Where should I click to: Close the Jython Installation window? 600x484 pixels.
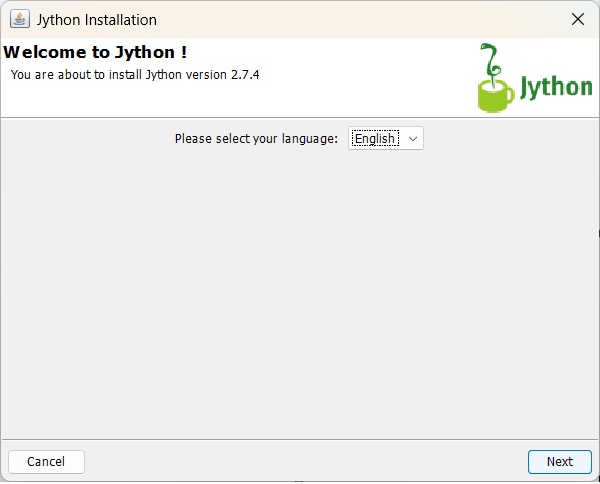577,19
